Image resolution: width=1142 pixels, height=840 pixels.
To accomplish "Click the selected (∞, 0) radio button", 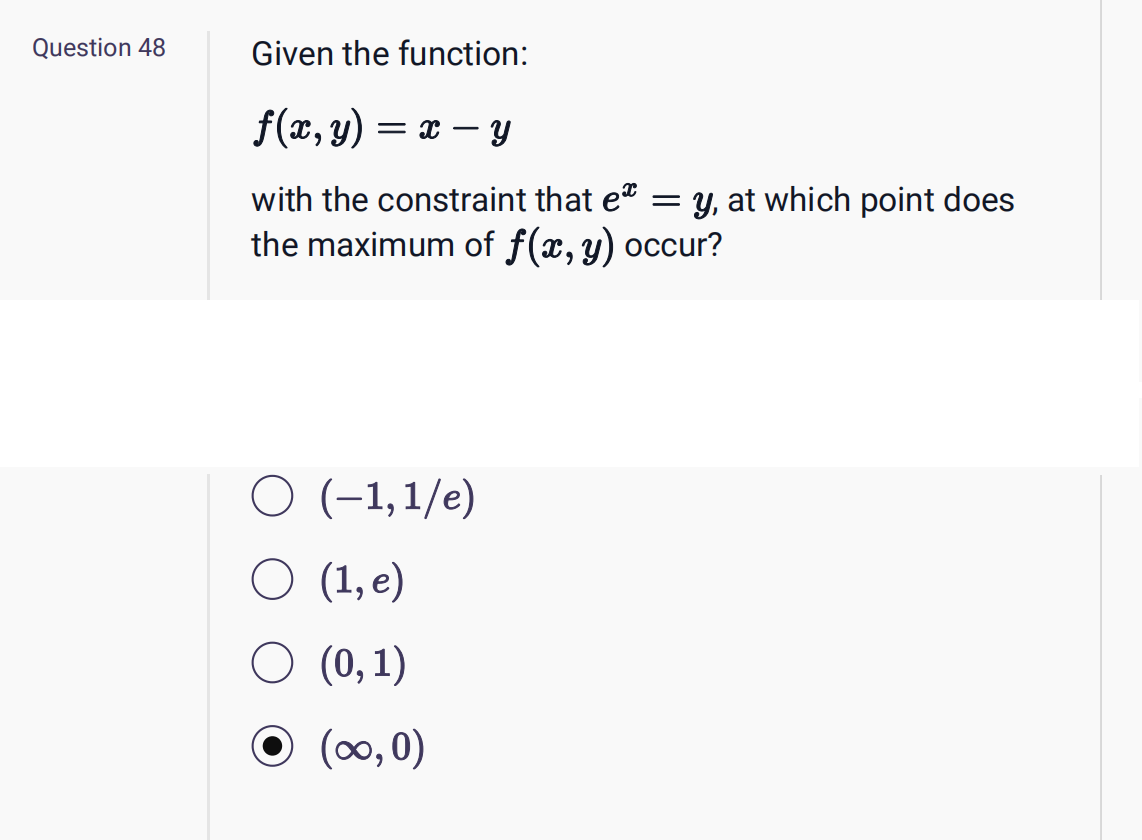I will [271, 746].
